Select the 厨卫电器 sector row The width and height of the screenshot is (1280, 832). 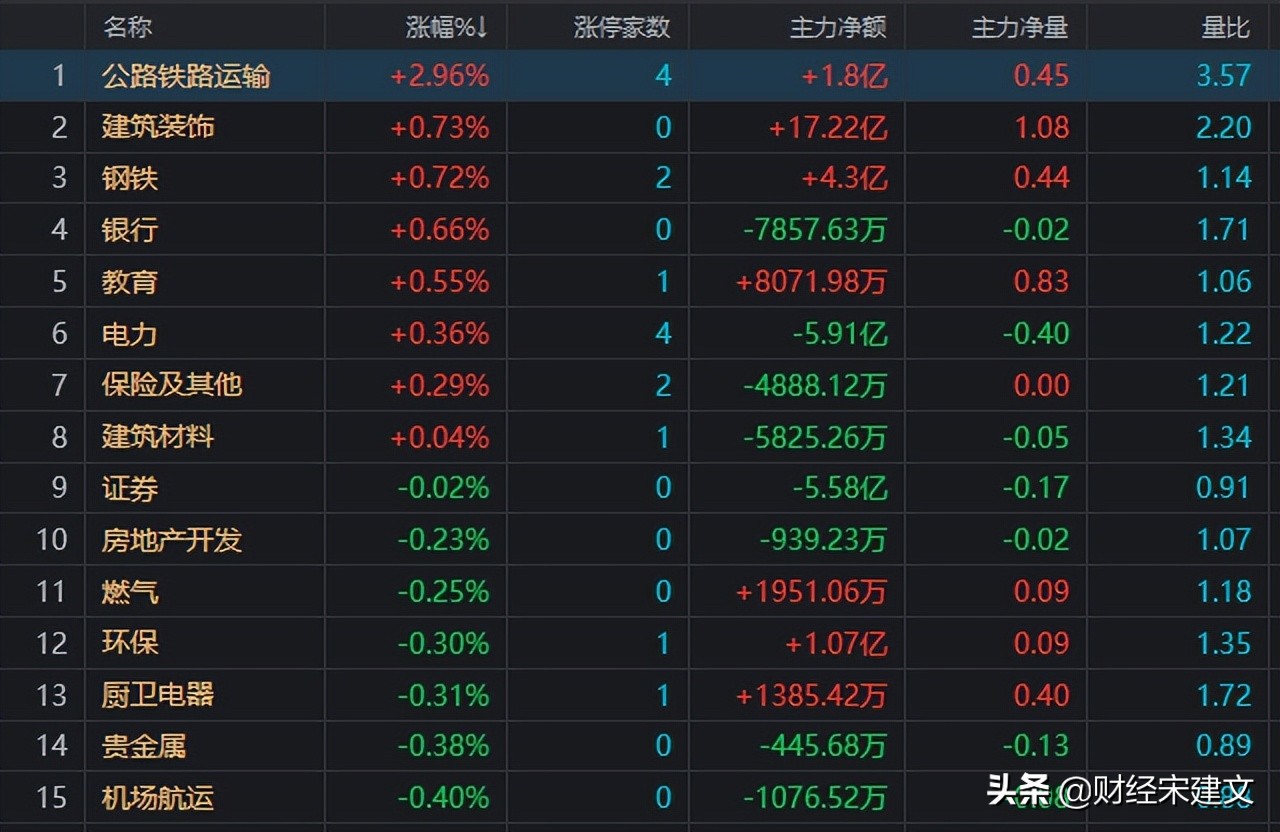156,695
